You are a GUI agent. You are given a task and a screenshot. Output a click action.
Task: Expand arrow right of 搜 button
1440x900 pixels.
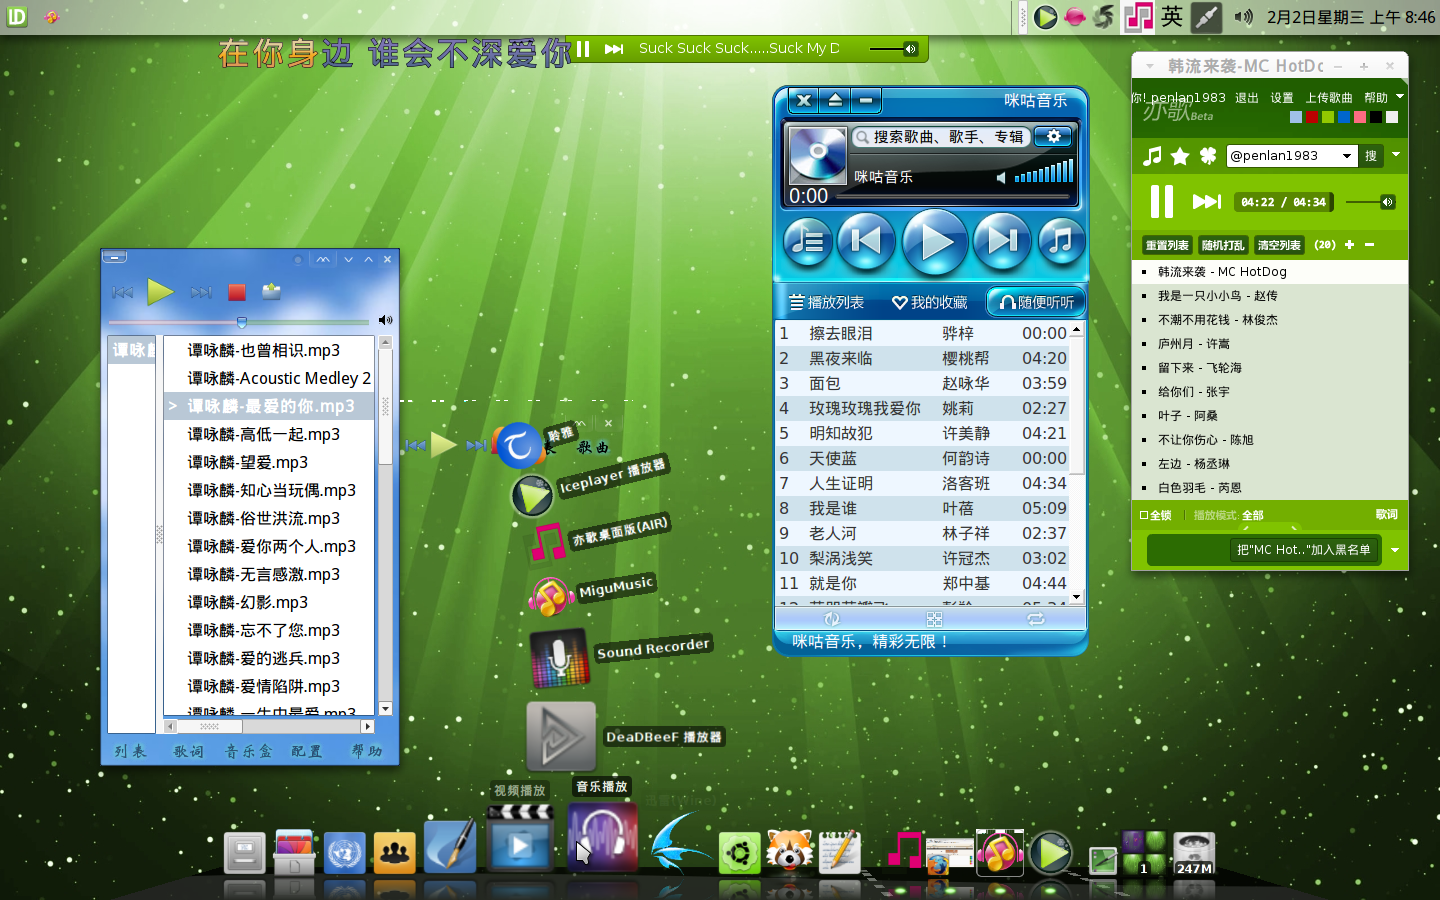click(x=1396, y=155)
